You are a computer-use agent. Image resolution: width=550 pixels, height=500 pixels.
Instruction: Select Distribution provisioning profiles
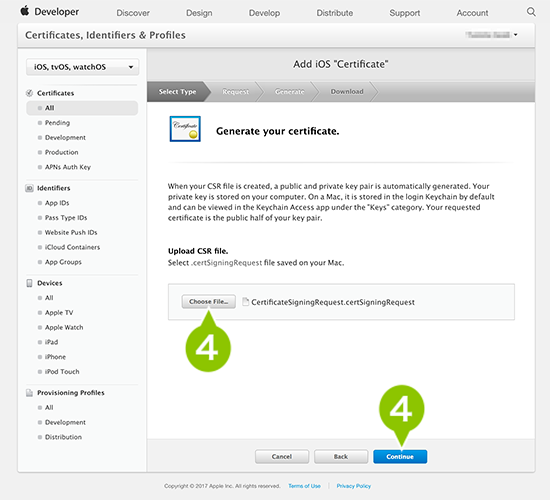tap(63, 437)
